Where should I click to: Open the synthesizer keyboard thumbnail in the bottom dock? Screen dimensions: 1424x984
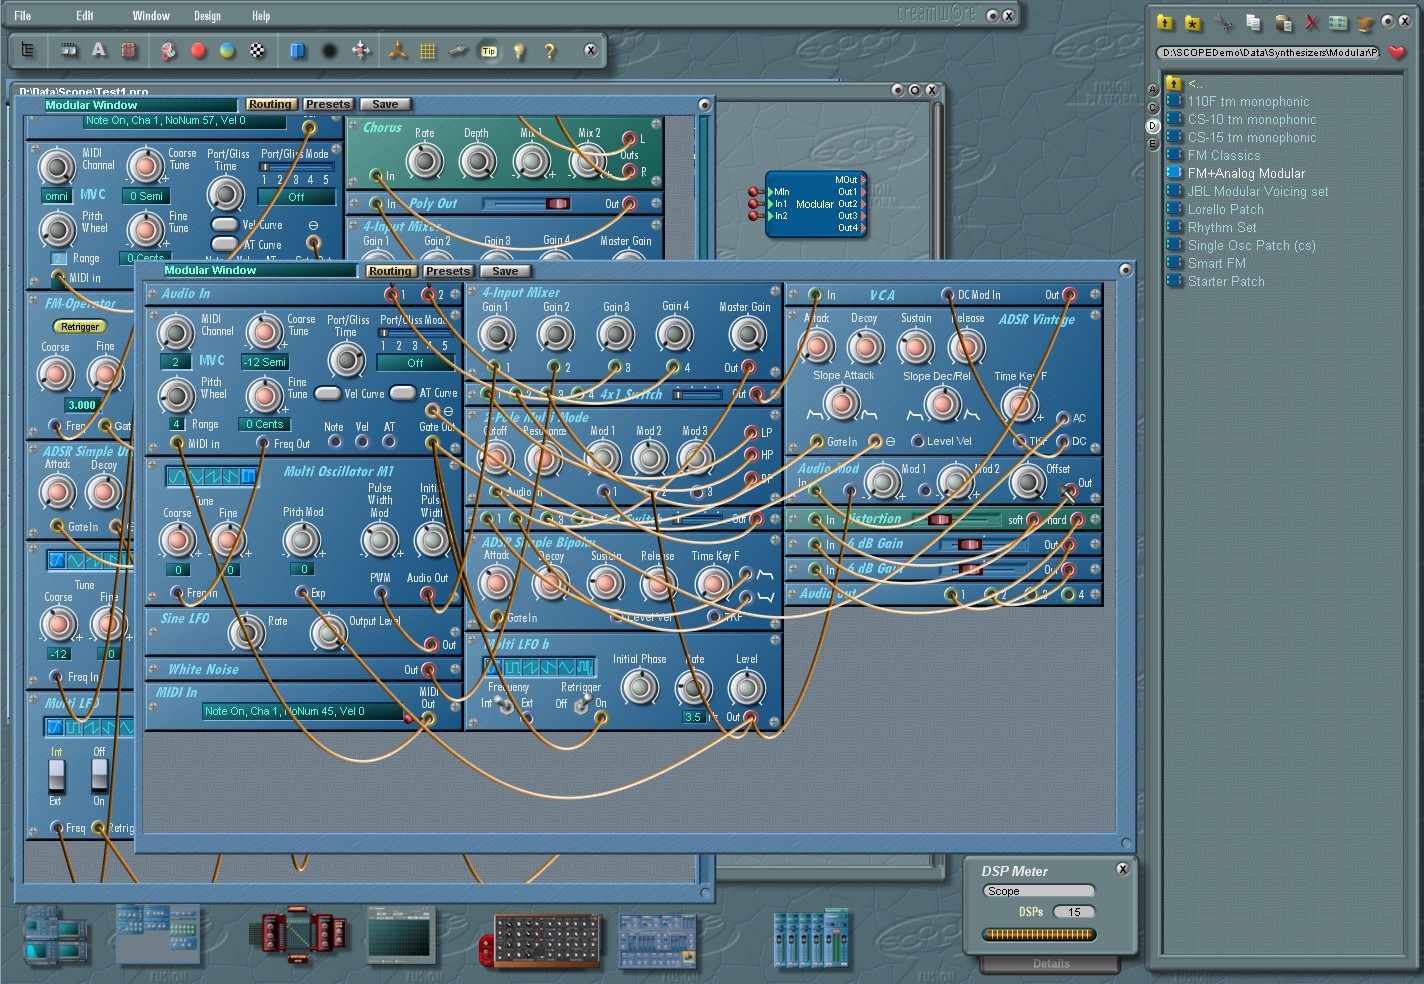coord(540,941)
